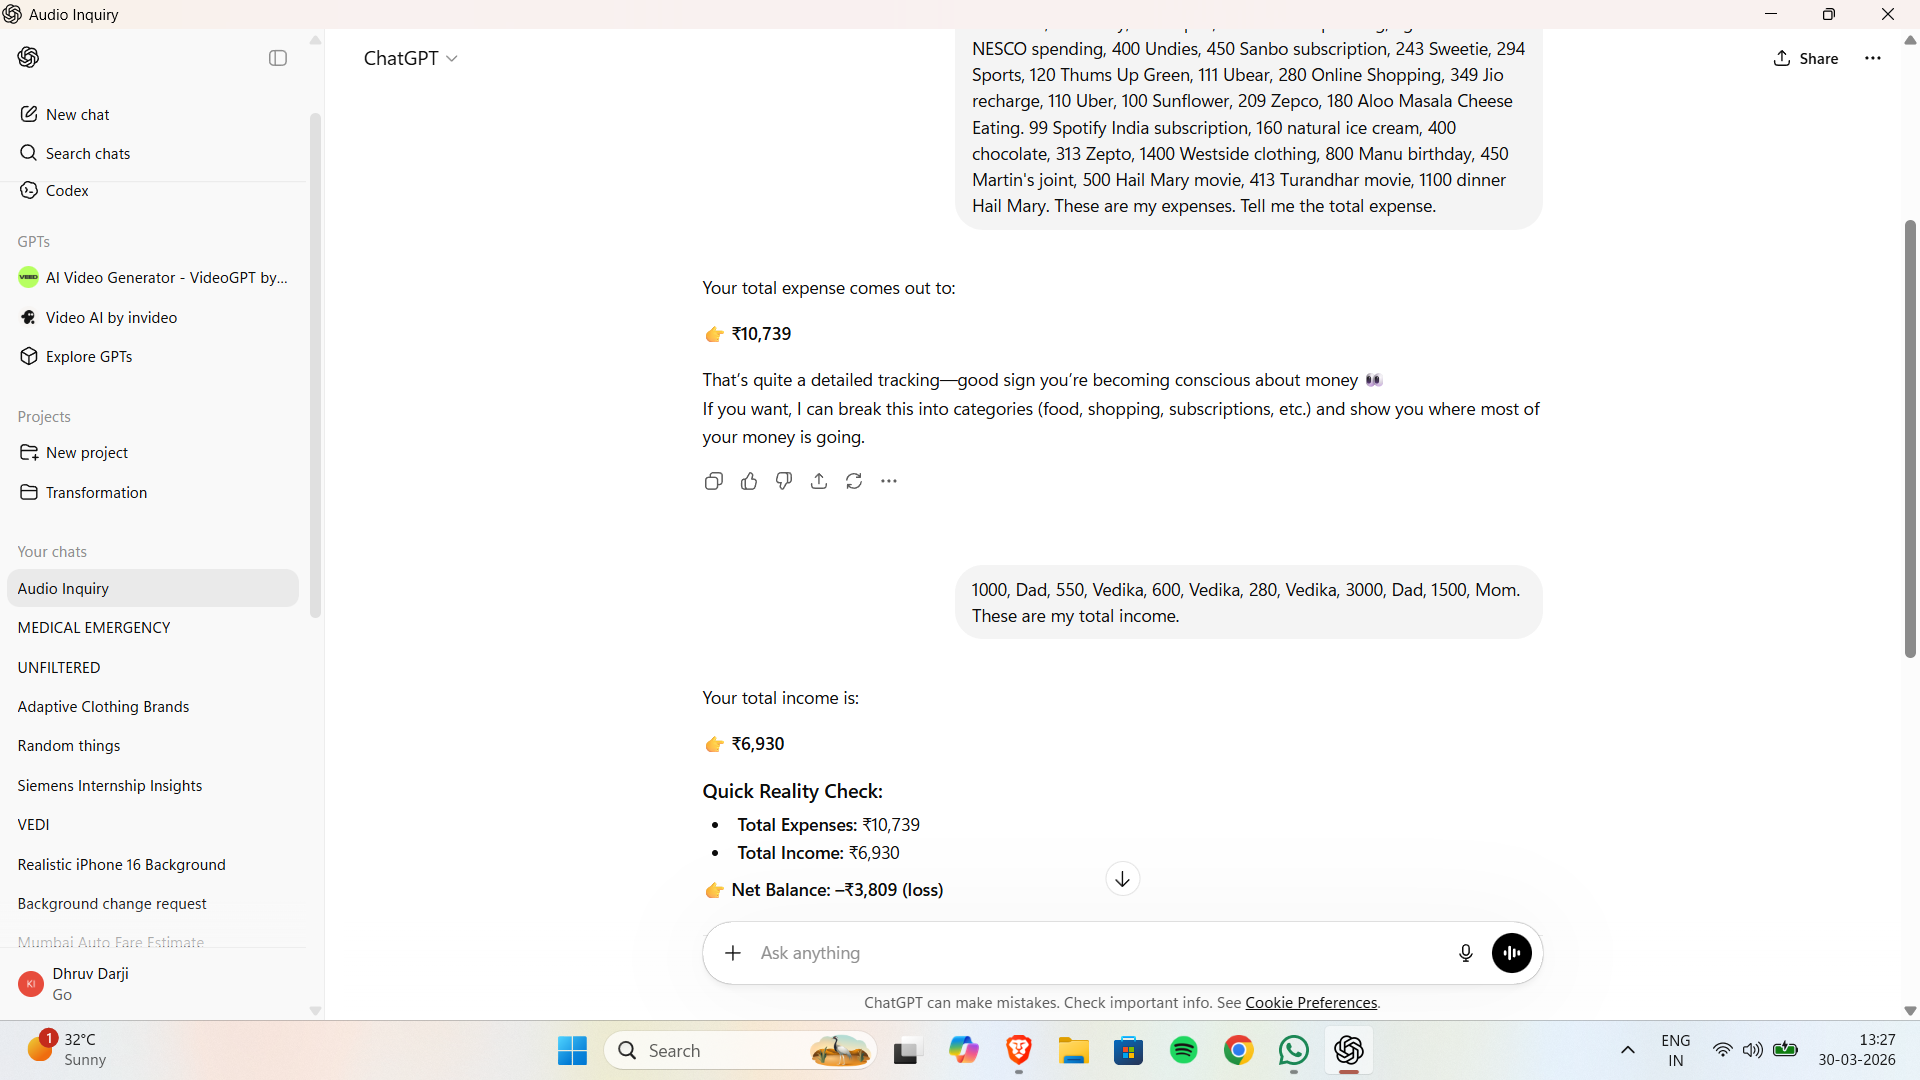Click the Share button
This screenshot has height=1080, width=1920.
click(x=1806, y=58)
